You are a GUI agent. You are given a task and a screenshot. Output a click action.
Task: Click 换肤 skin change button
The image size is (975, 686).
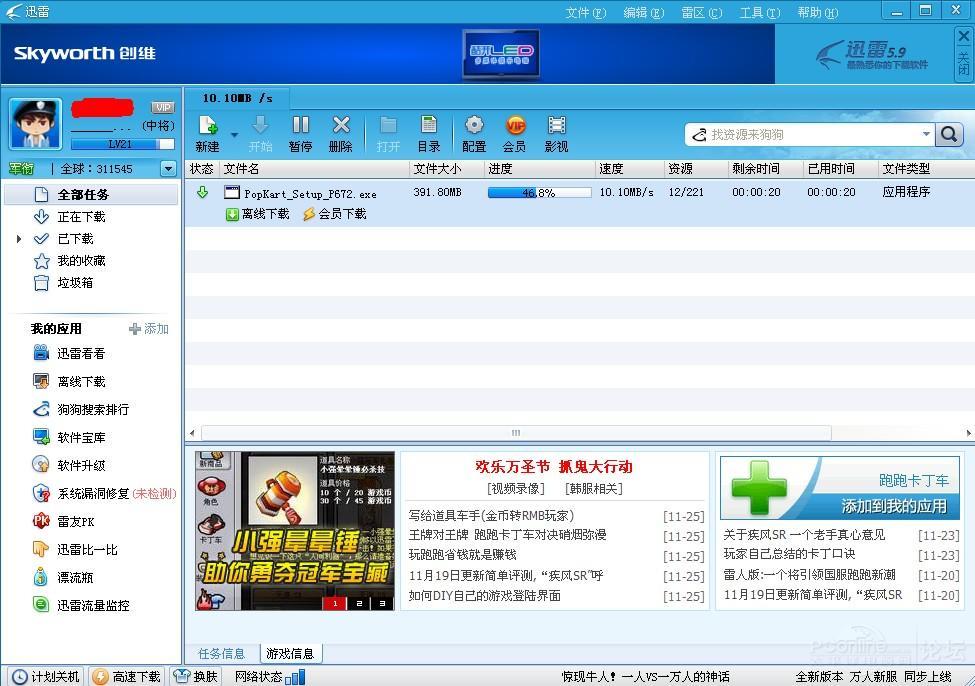pos(196,676)
